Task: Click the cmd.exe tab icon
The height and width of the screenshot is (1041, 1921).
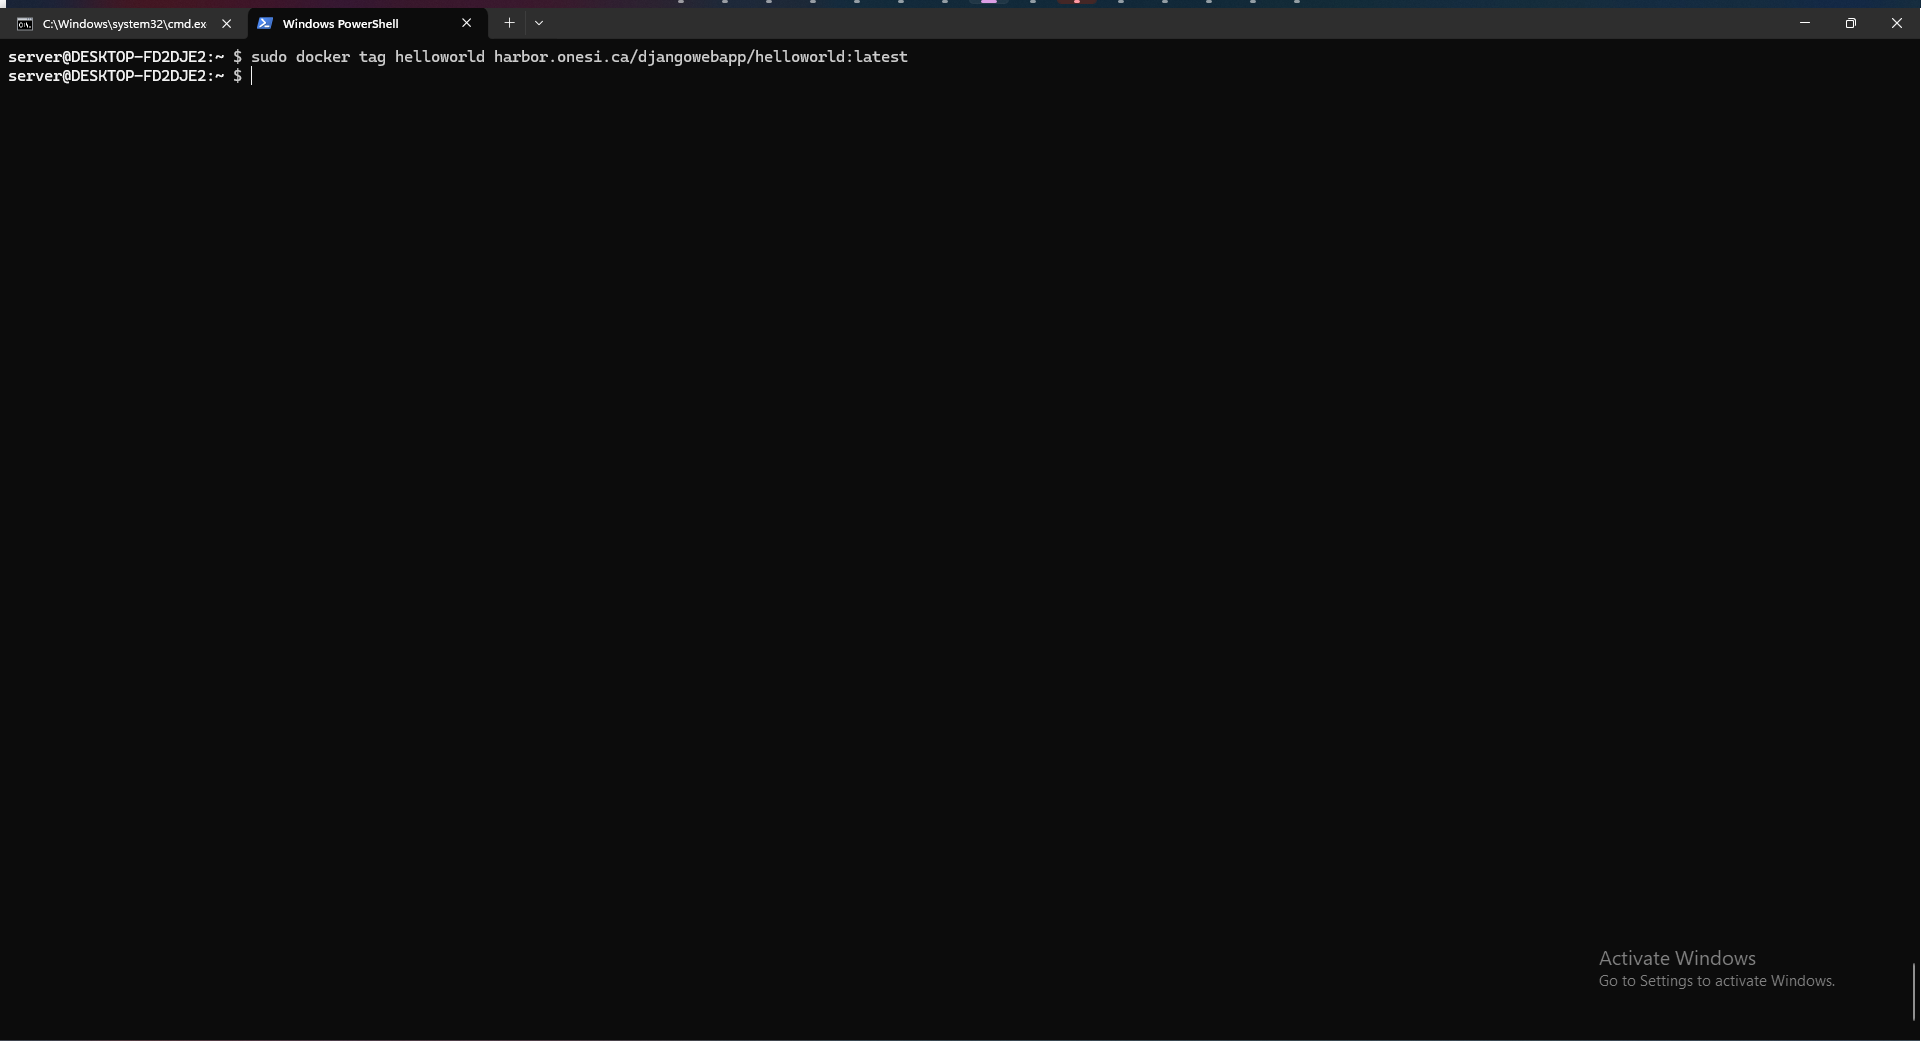Action: [25, 24]
